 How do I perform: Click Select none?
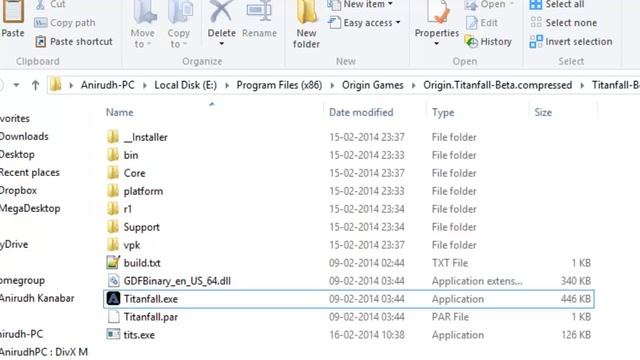[x=563, y=23]
